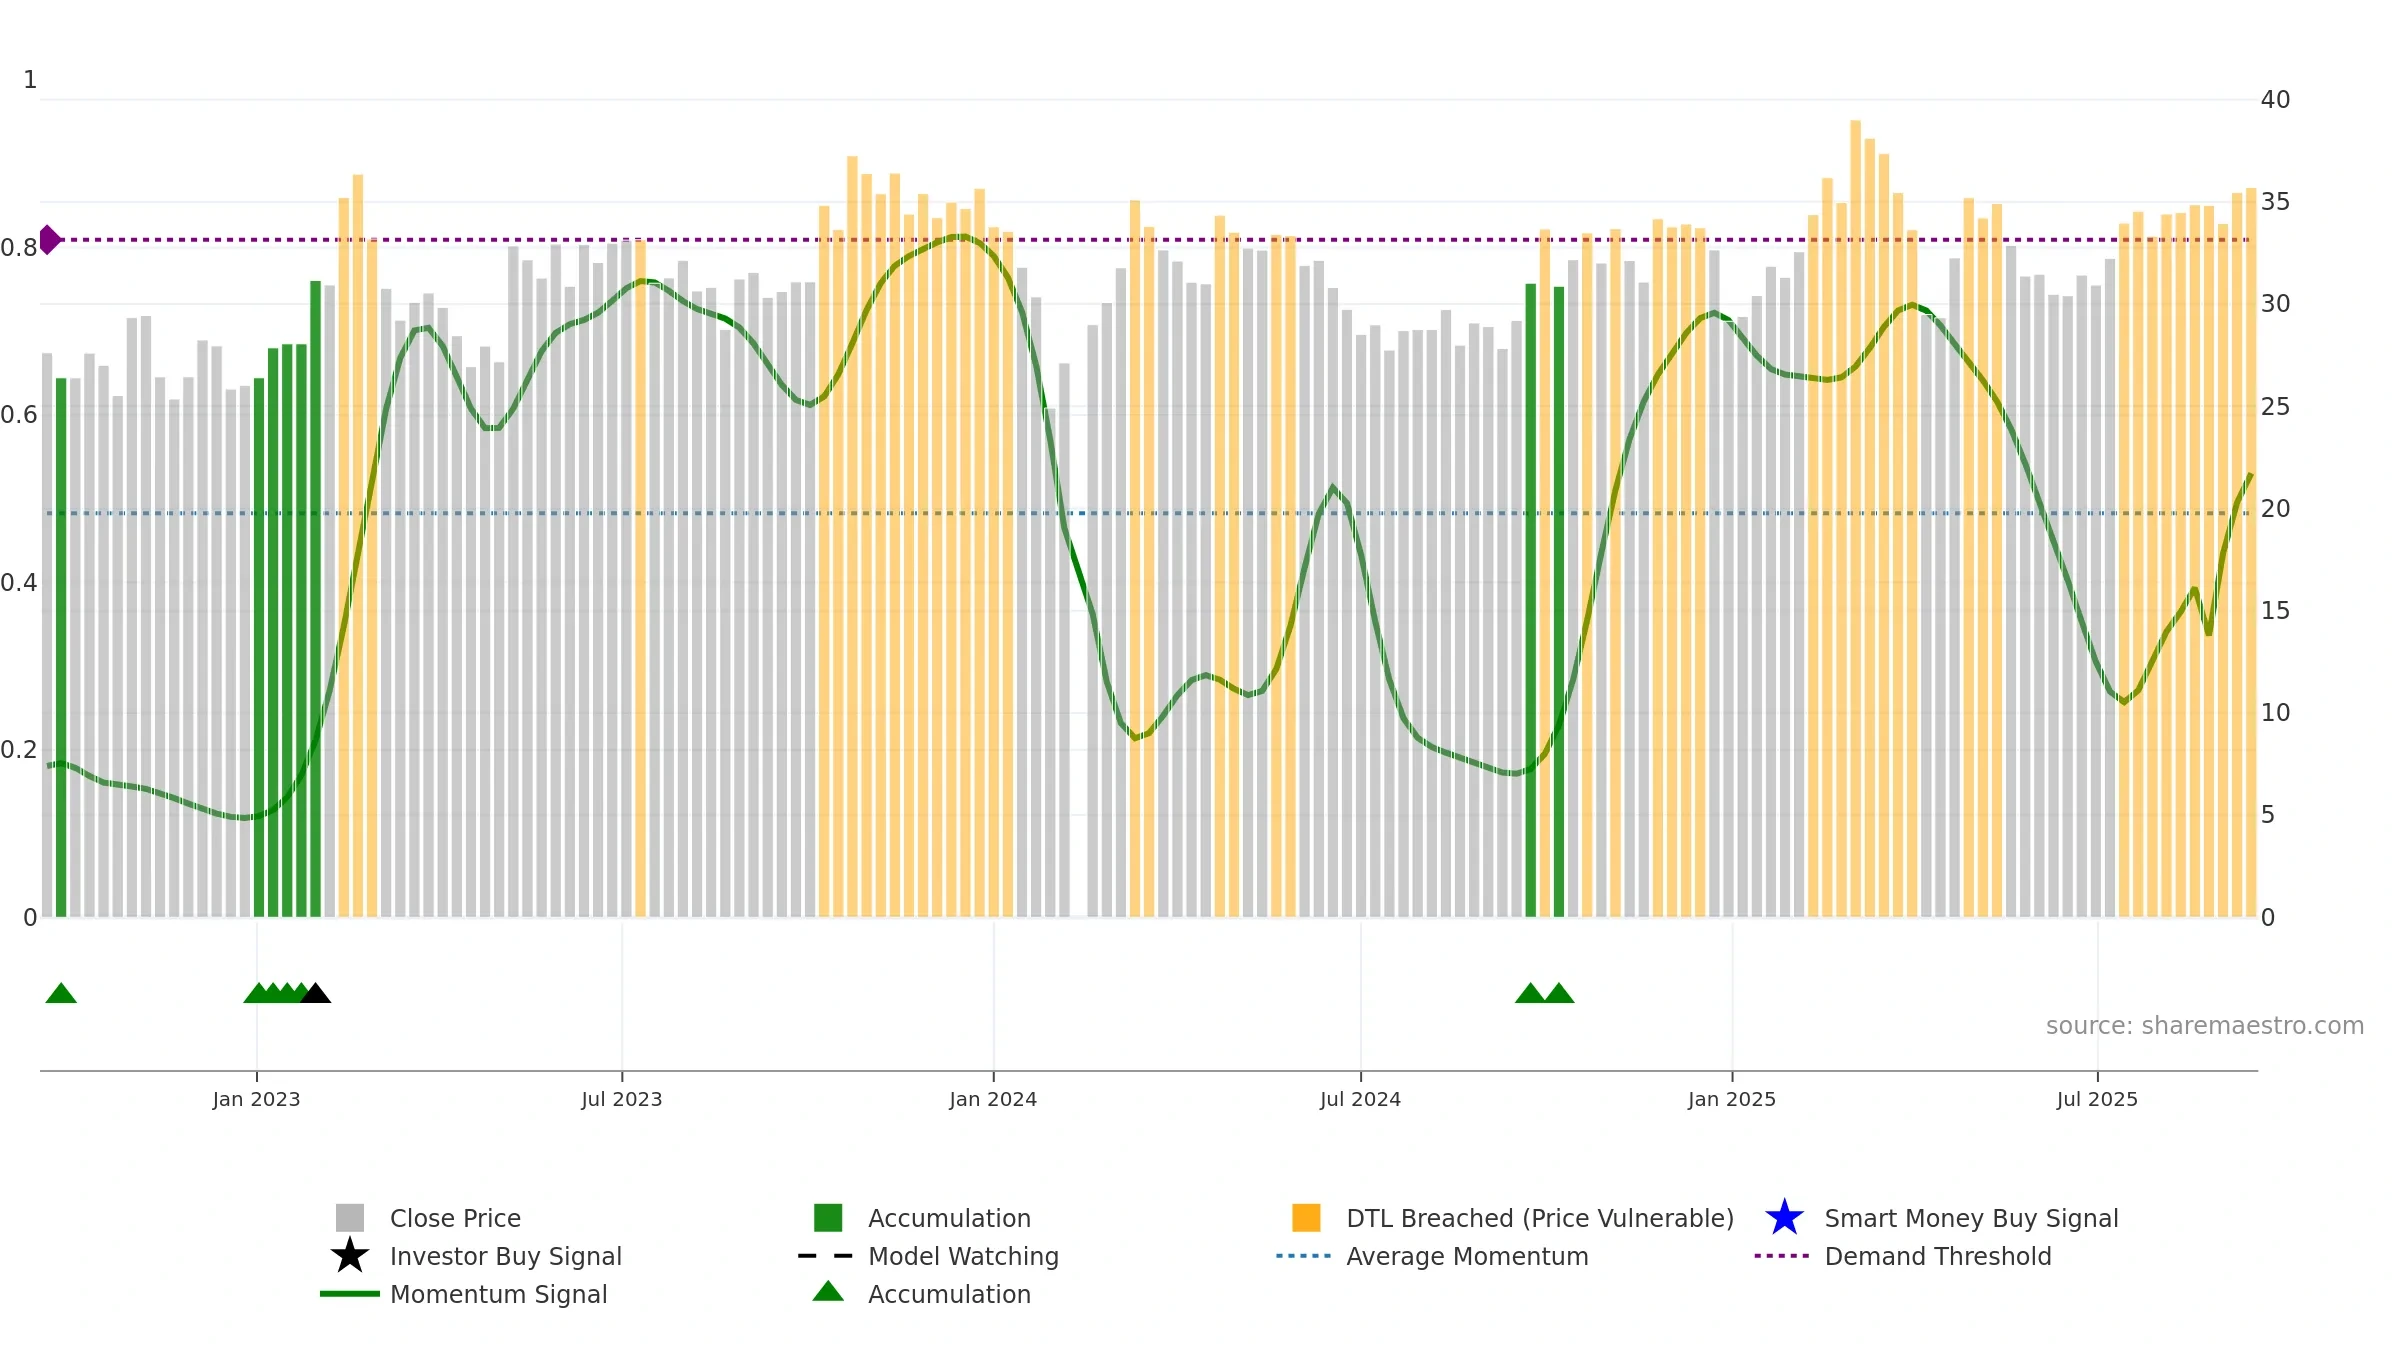Click the Jan 2024 axis label
The width and height of the screenshot is (2400, 1350).
tap(993, 1100)
